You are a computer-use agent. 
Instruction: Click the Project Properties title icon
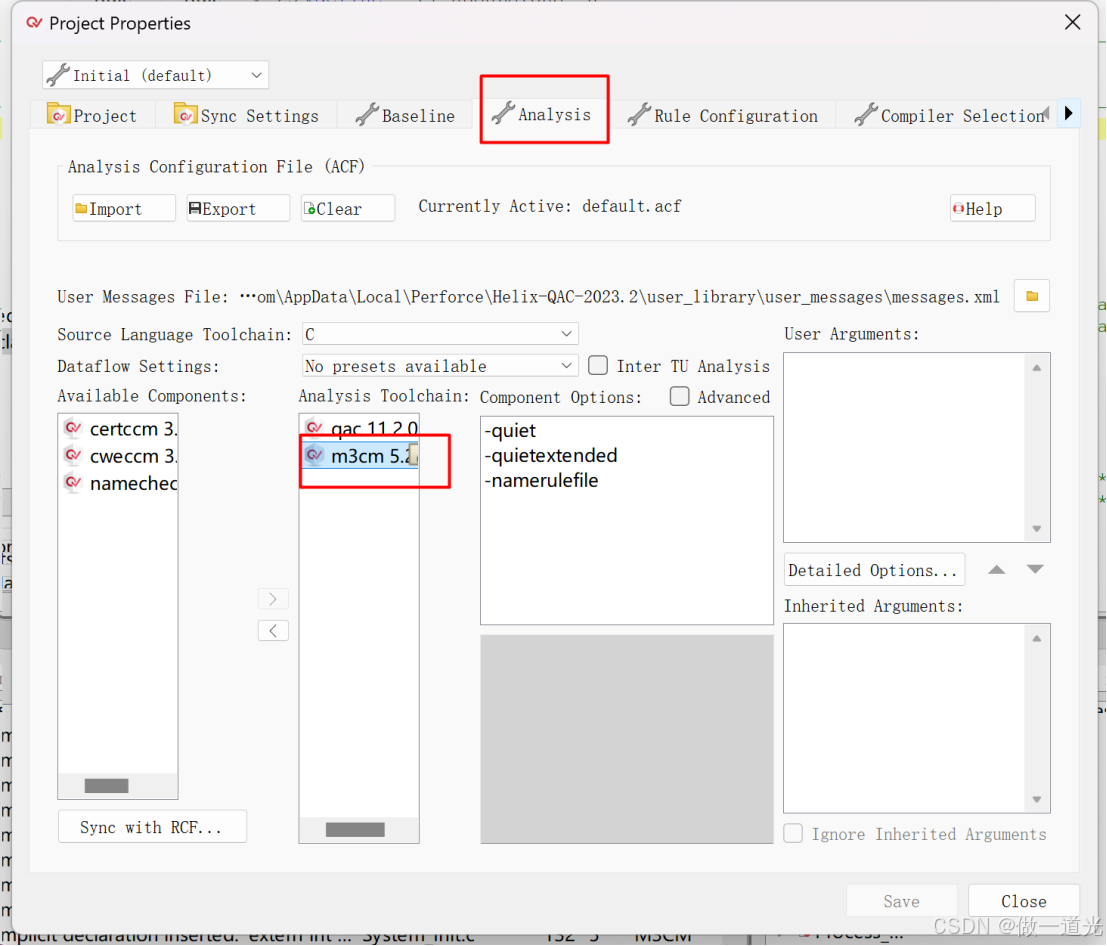point(34,23)
